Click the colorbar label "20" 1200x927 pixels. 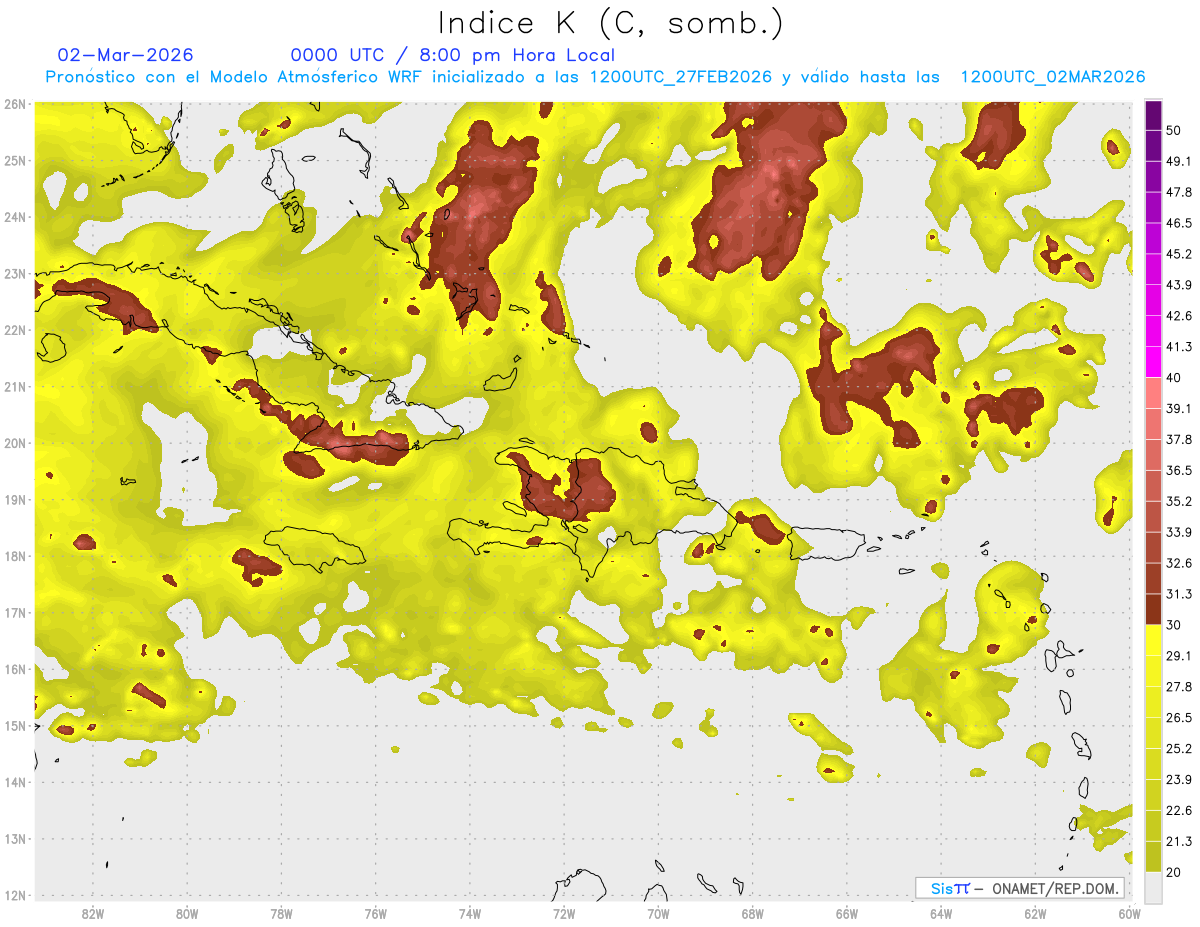click(1175, 872)
